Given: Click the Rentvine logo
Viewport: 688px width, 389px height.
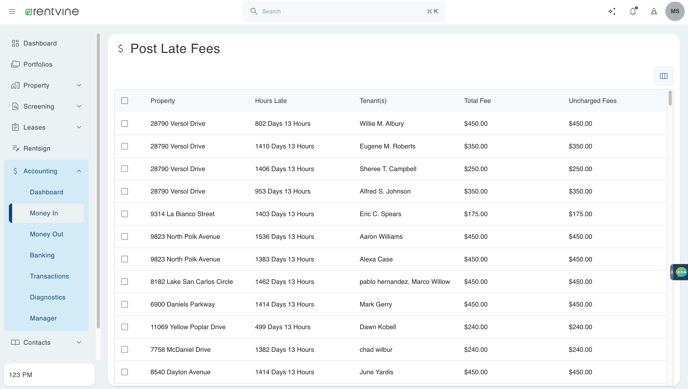Looking at the screenshot, I should pos(52,11).
